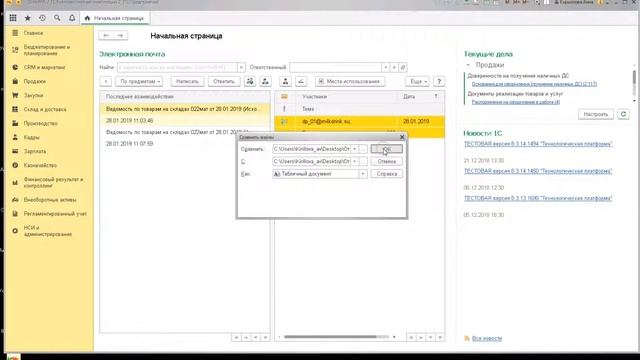Viewport: 640px width, 360px height.
Task: Click Финансовый результат и контроллинг icon
Action: click(x=15, y=183)
